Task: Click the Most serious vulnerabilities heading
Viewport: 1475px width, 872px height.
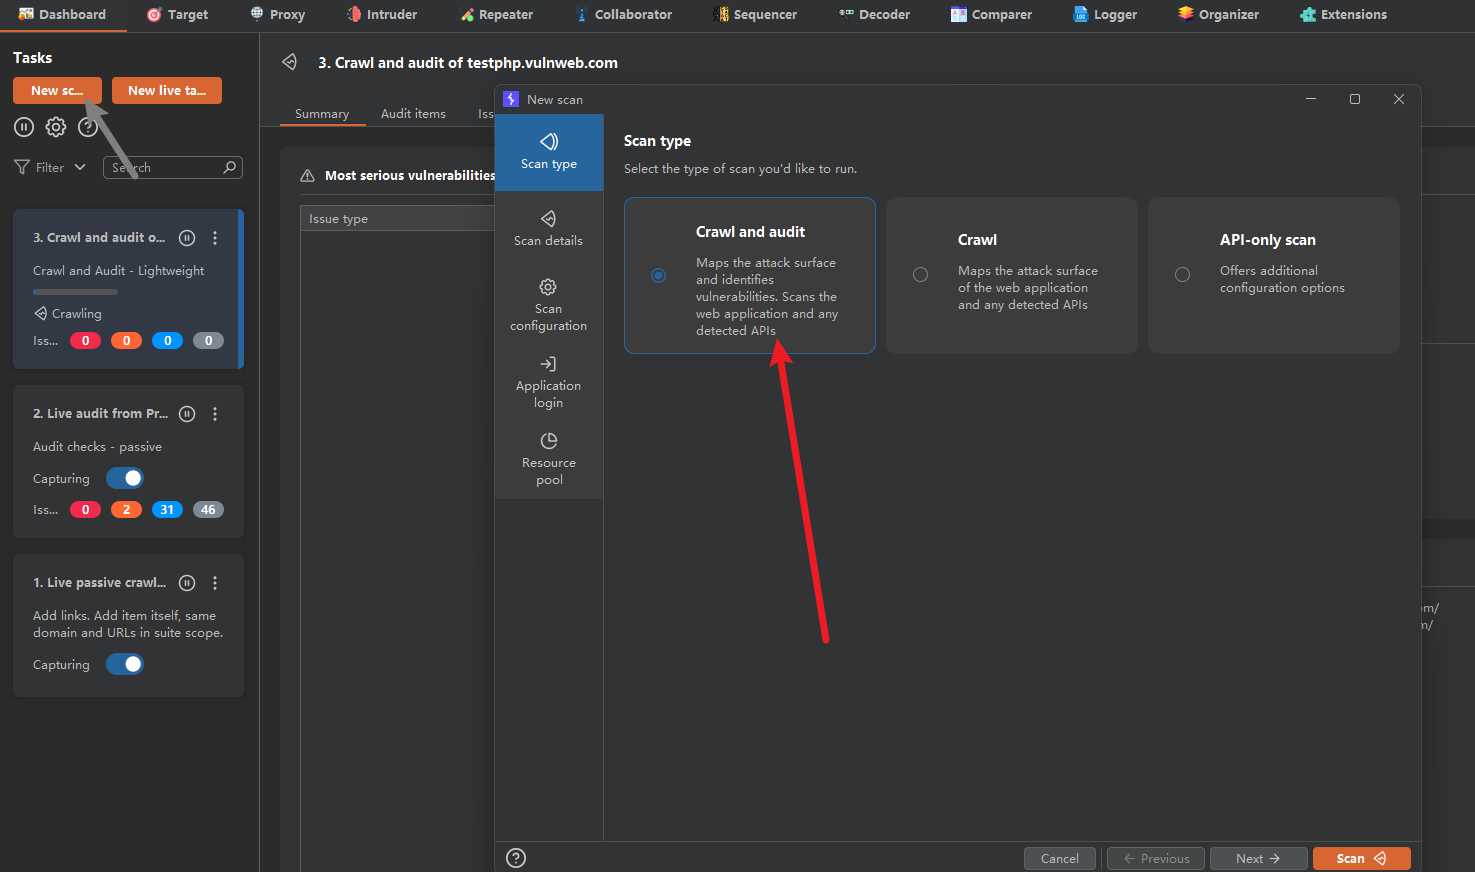Action: tap(410, 176)
